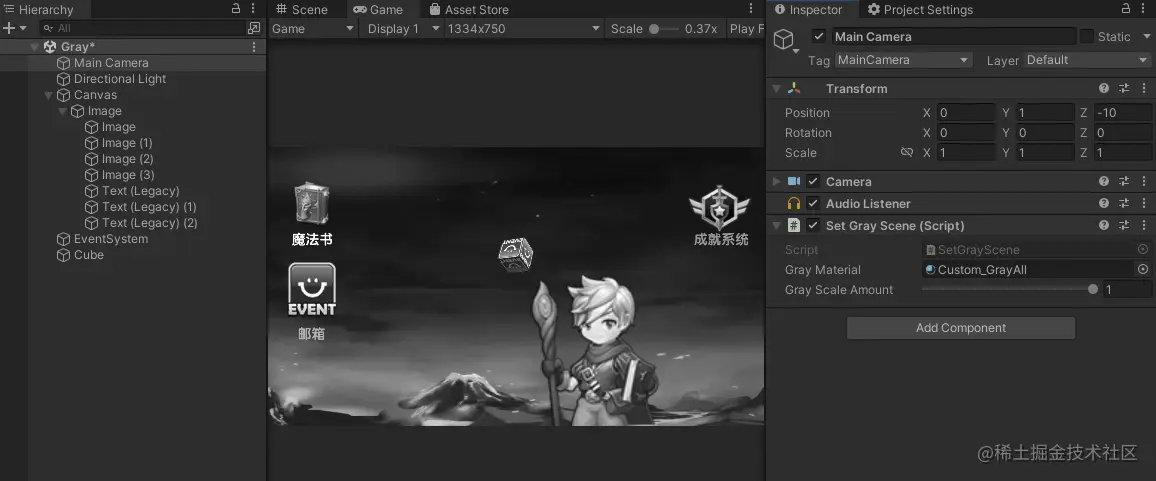Select EventSystem in Hierarchy
Image resolution: width=1156 pixels, height=481 pixels.
(x=111, y=239)
